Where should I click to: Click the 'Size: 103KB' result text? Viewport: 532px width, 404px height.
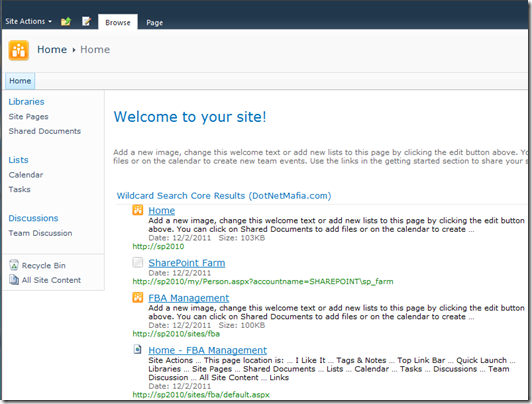(x=242, y=238)
